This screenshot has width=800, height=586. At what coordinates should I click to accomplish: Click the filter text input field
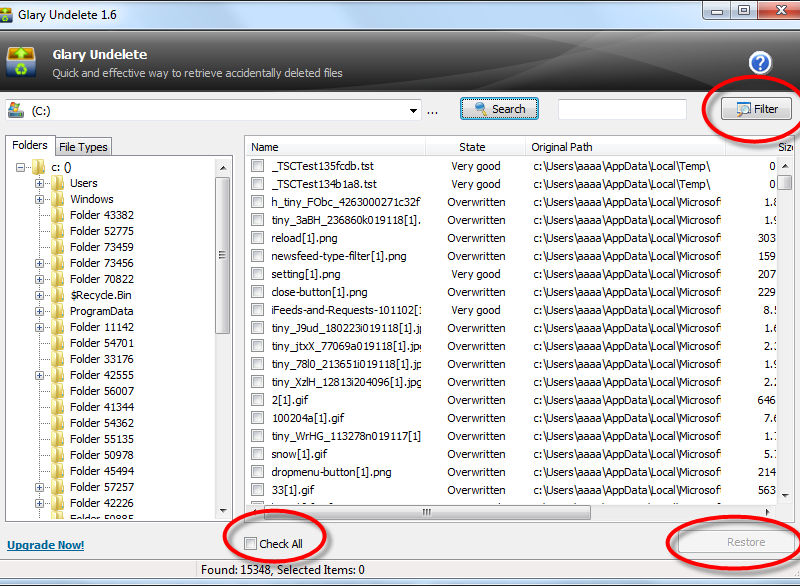(x=622, y=109)
